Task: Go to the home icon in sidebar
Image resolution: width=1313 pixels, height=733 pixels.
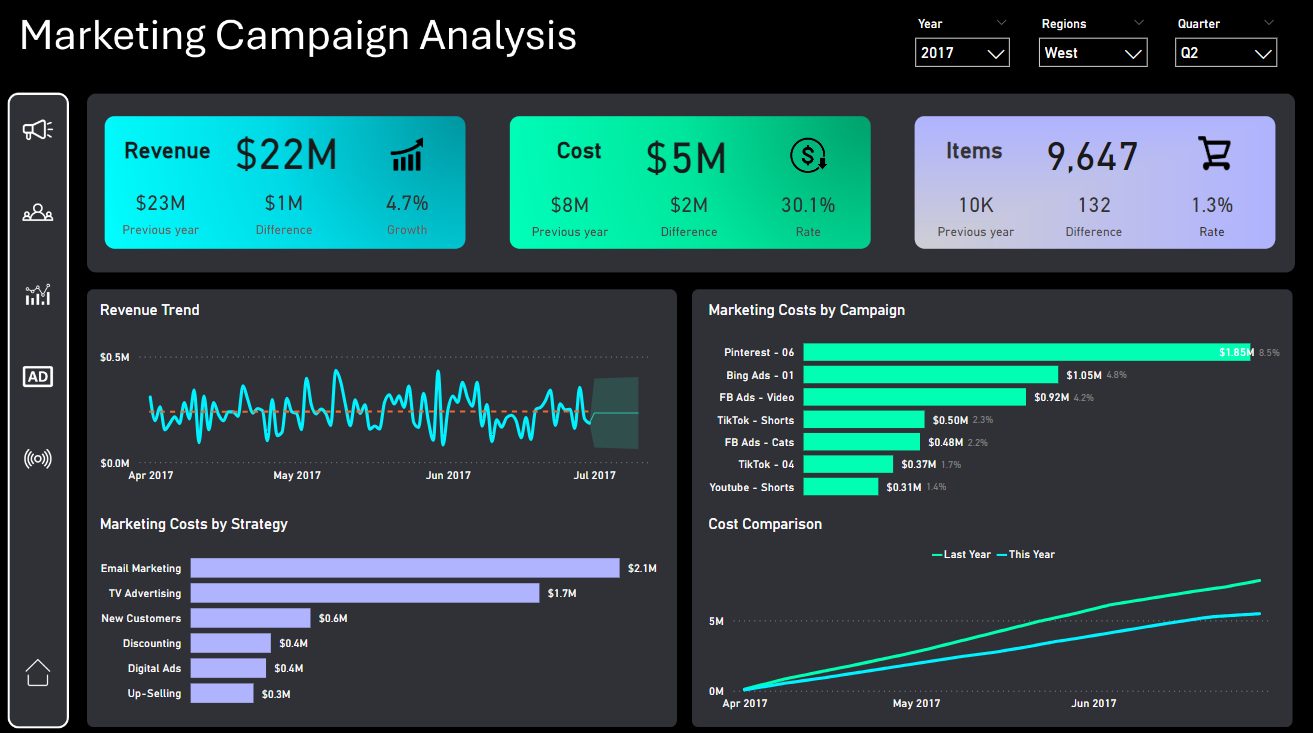Action: pyautogui.click(x=38, y=672)
